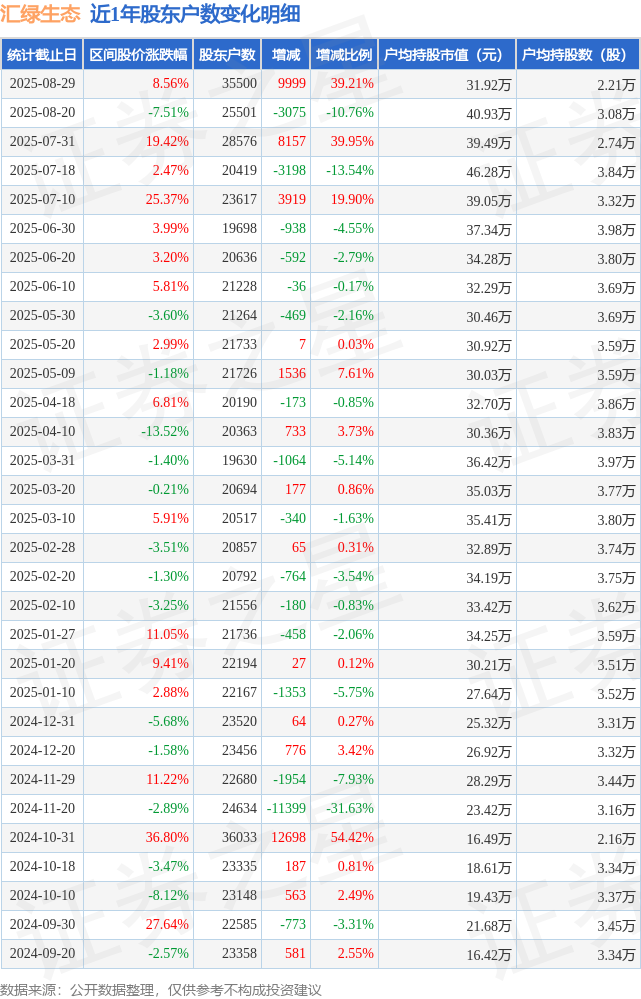Click the 统计截止日 column header
This screenshot has width=641, height=999.
click(x=42, y=55)
